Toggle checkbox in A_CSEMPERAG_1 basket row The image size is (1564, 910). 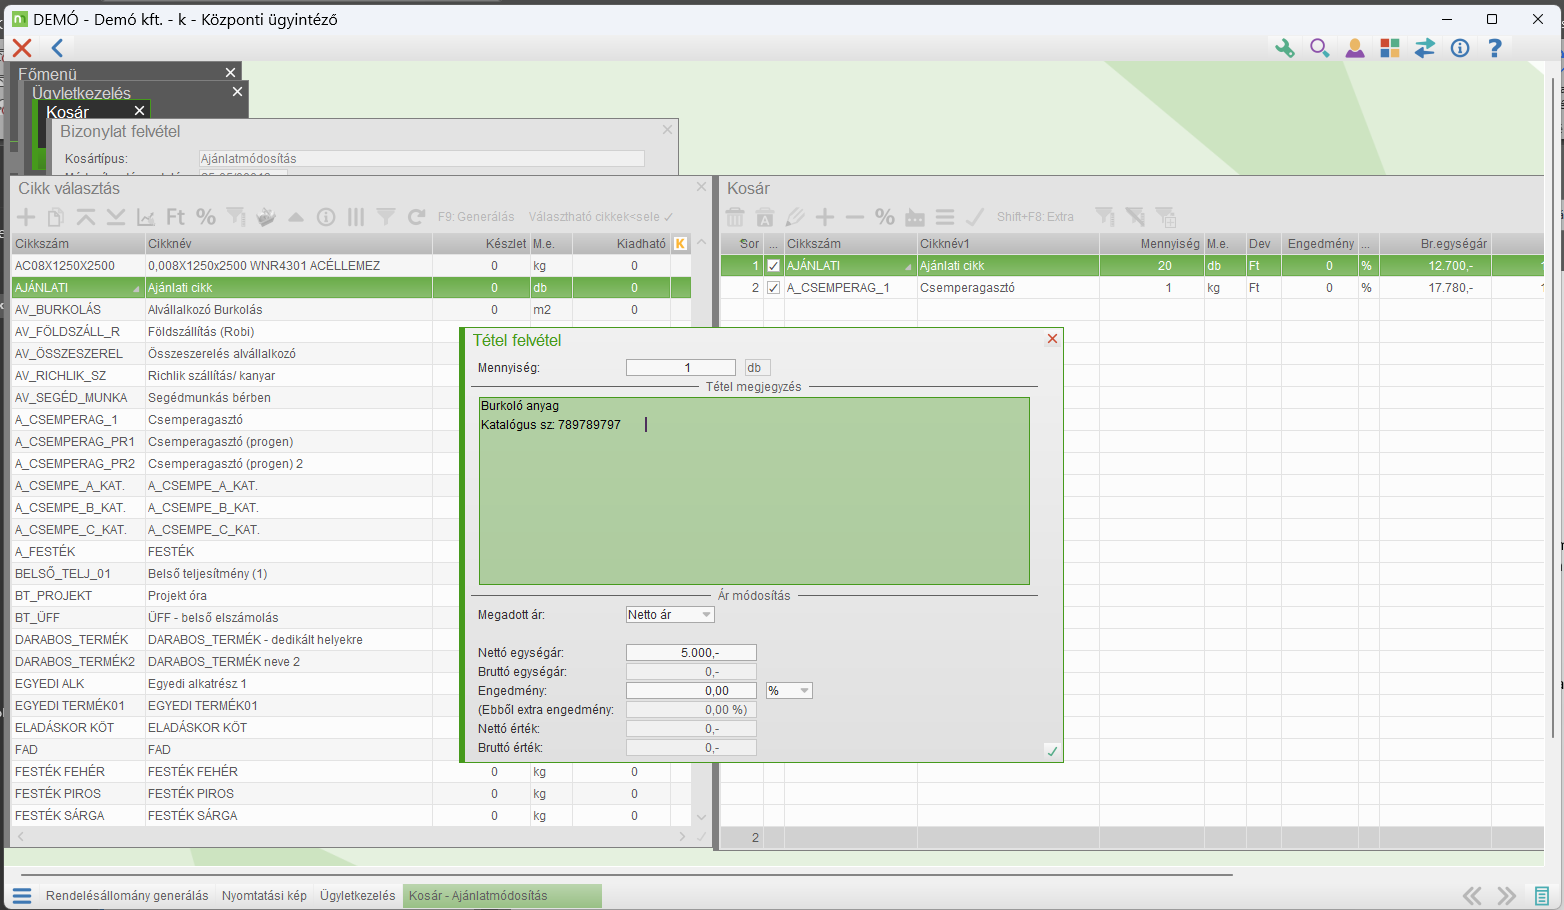click(x=773, y=288)
